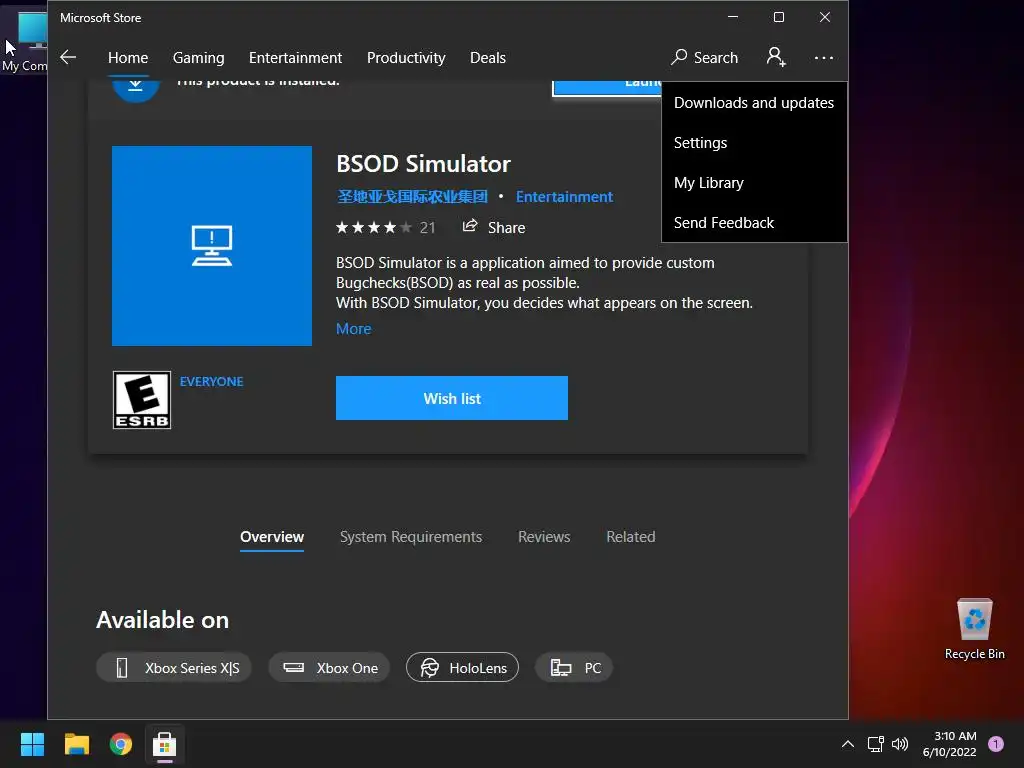Click the EVERYONE rating link
Screen dimensions: 1024x768
pyautogui.click(x=212, y=381)
